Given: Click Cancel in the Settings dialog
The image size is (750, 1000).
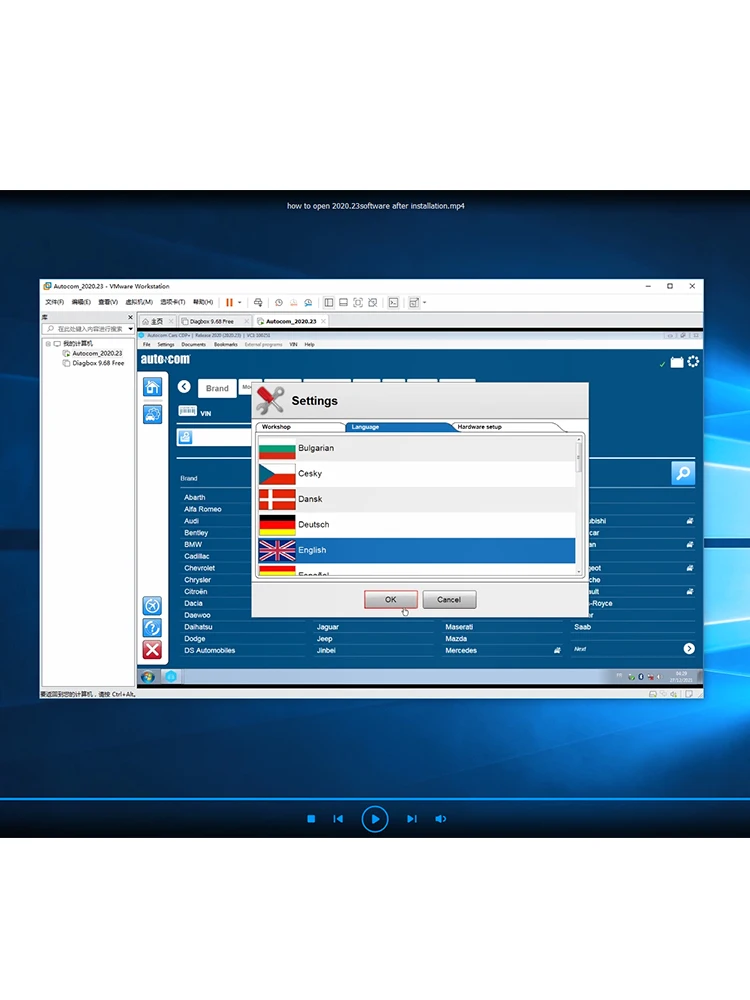Looking at the screenshot, I should [449, 599].
